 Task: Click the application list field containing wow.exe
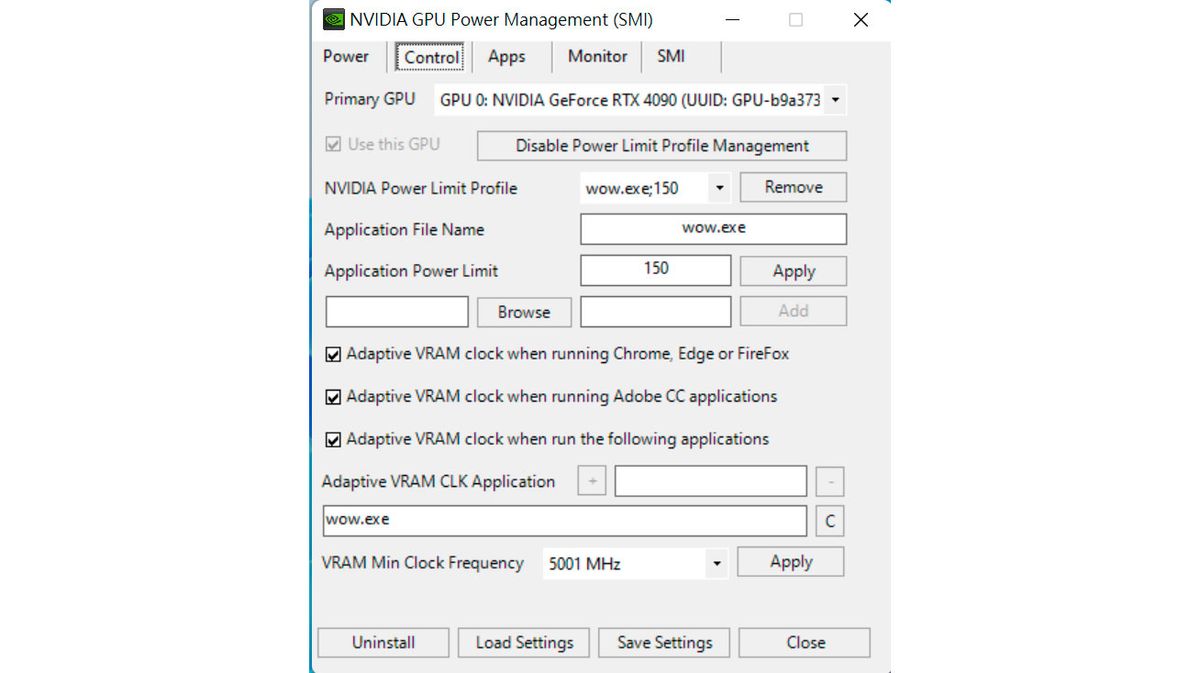click(x=564, y=521)
